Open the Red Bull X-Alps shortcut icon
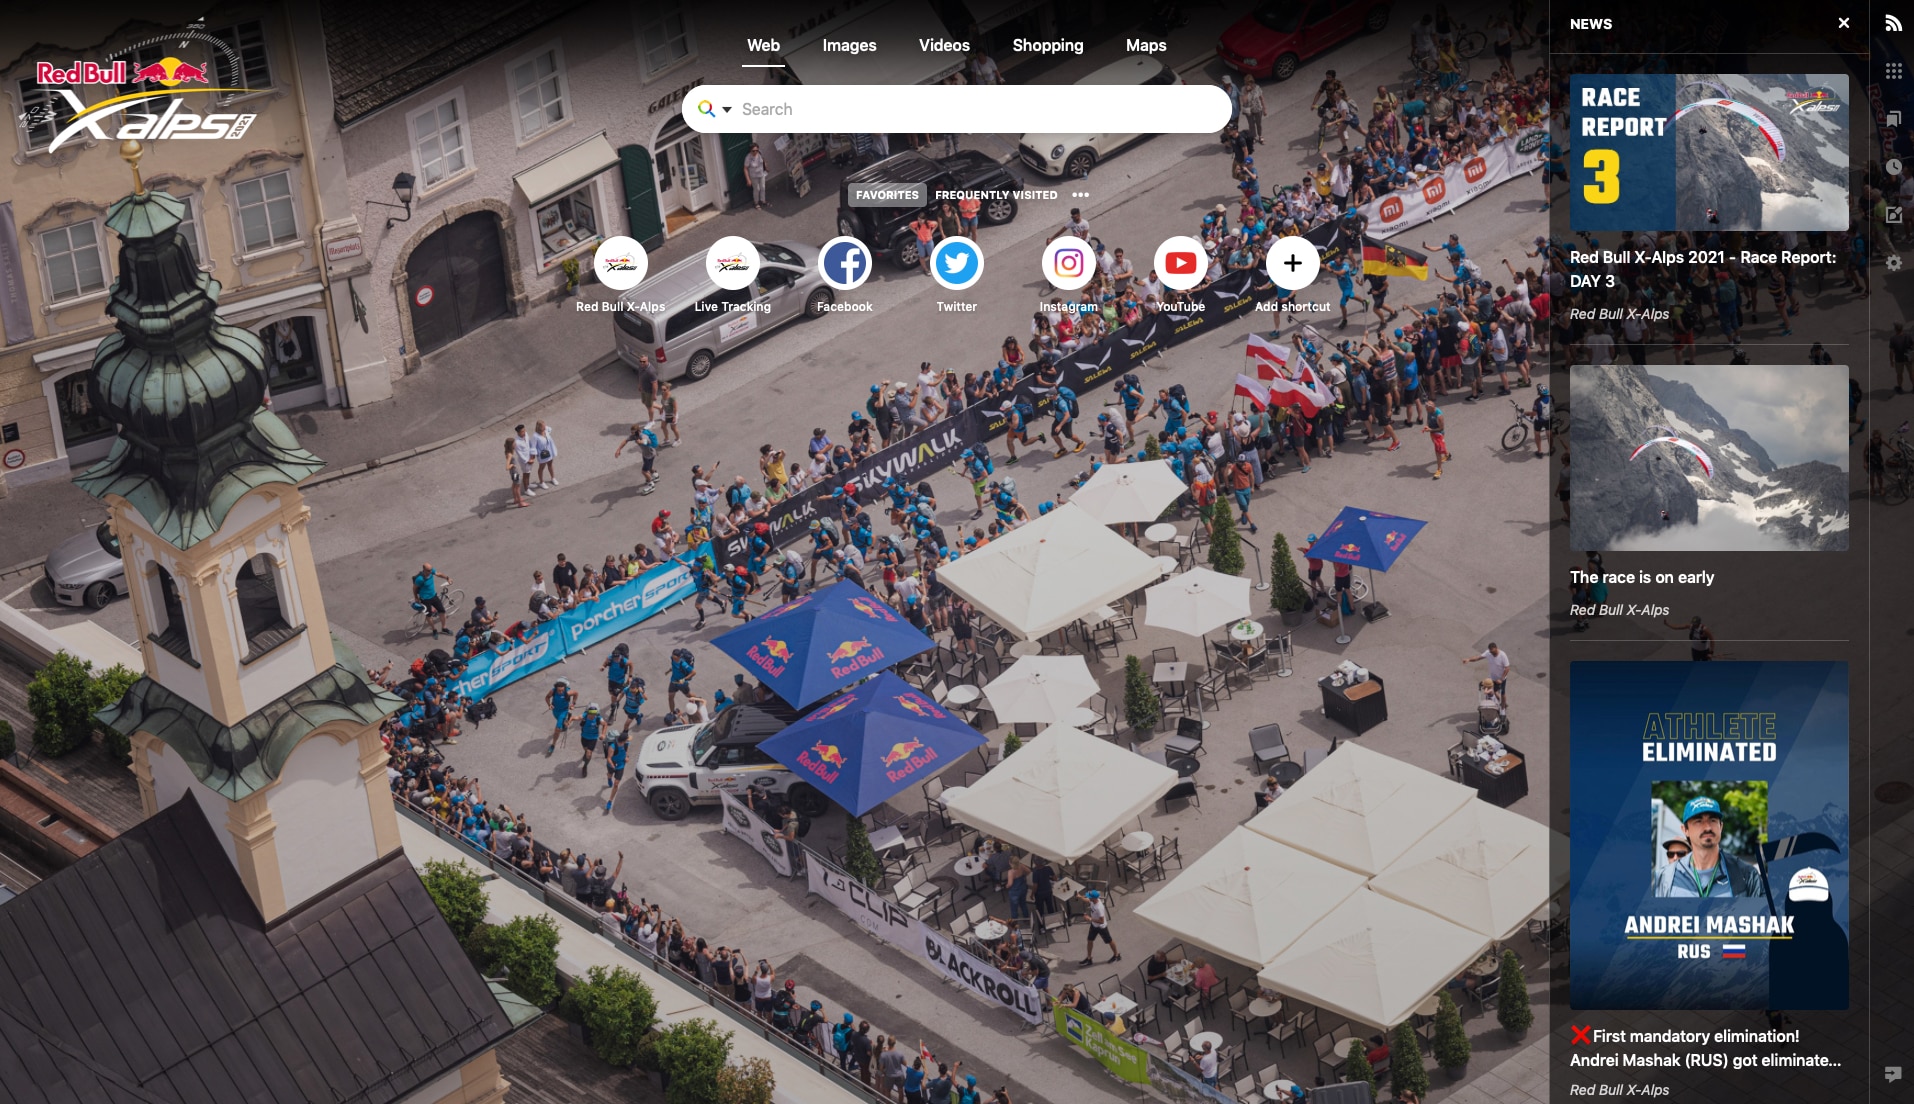This screenshot has width=1914, height=1104. coord(620,263)
